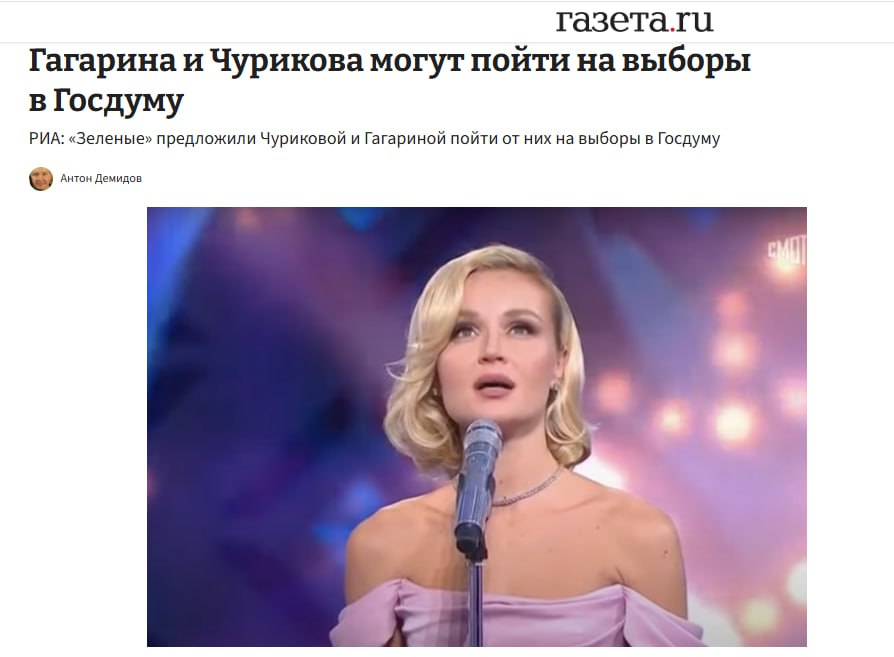Click the газета.ru site logo
The image size is (894, 657).
634,21
